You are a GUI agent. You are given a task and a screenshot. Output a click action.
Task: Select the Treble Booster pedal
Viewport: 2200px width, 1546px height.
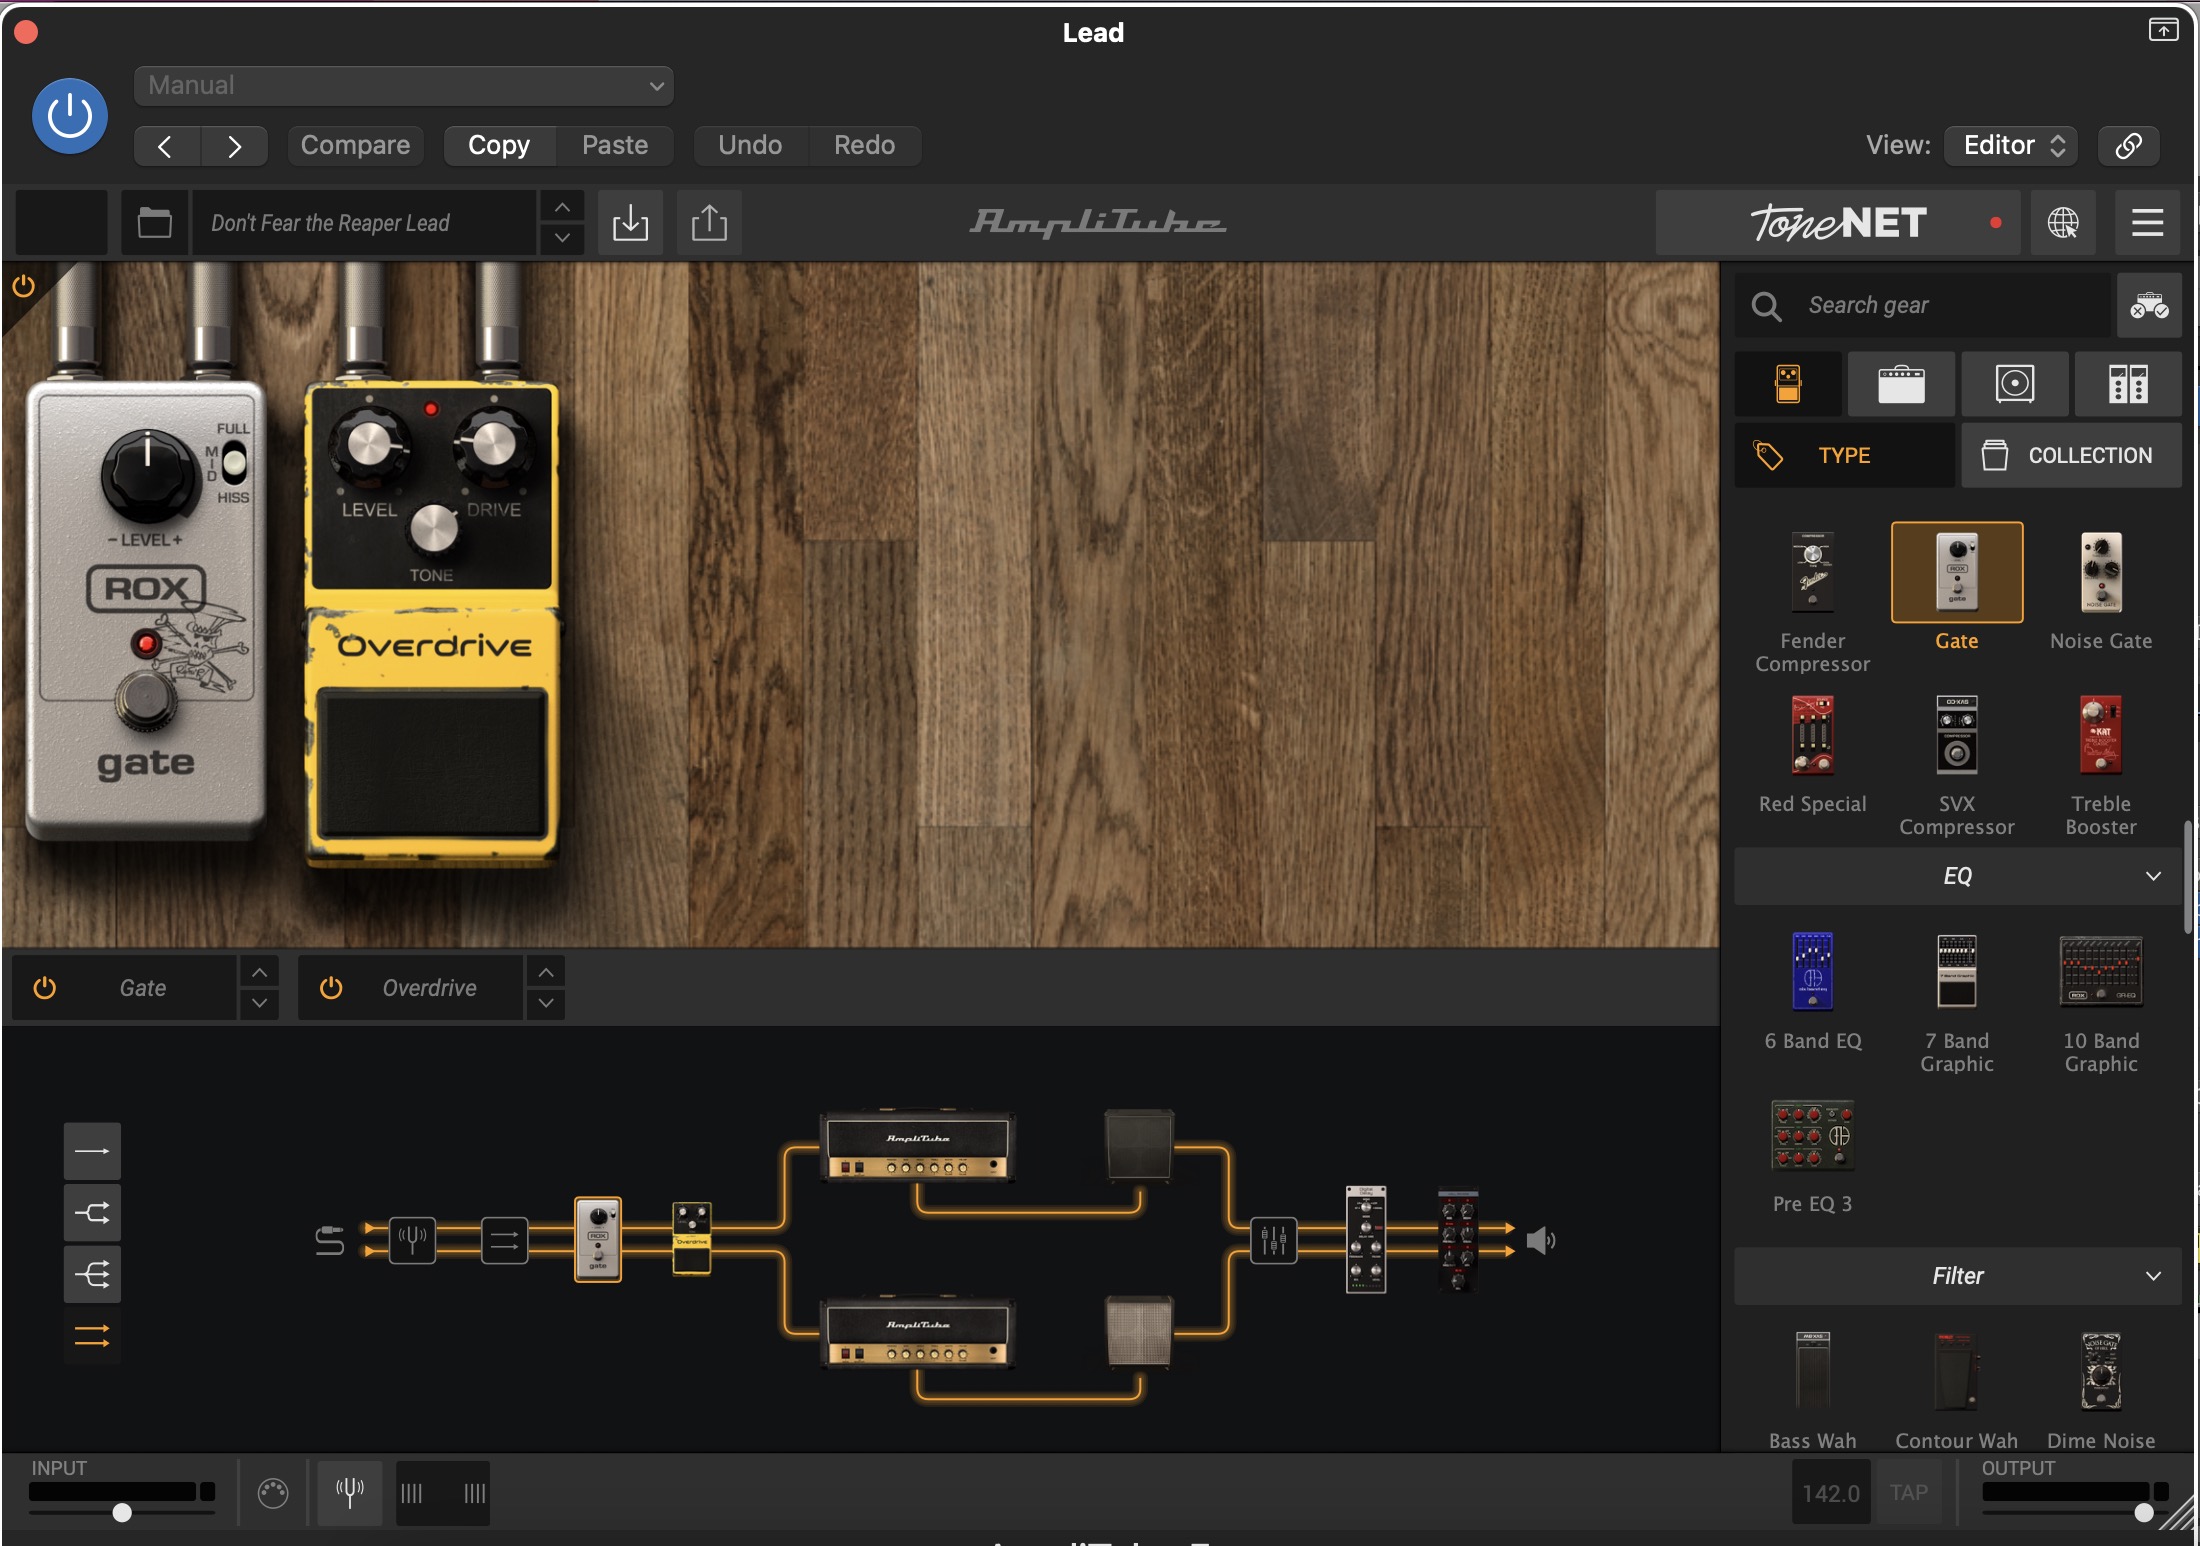[2101, 765]
